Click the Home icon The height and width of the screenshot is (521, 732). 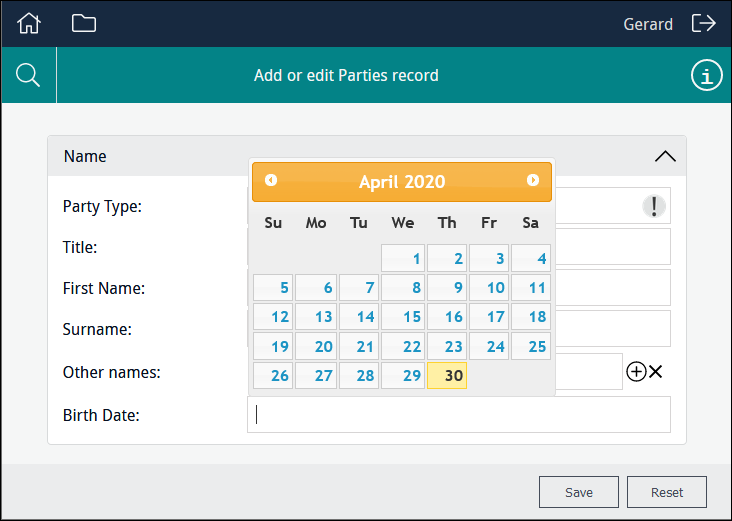[x=30, y=23]
